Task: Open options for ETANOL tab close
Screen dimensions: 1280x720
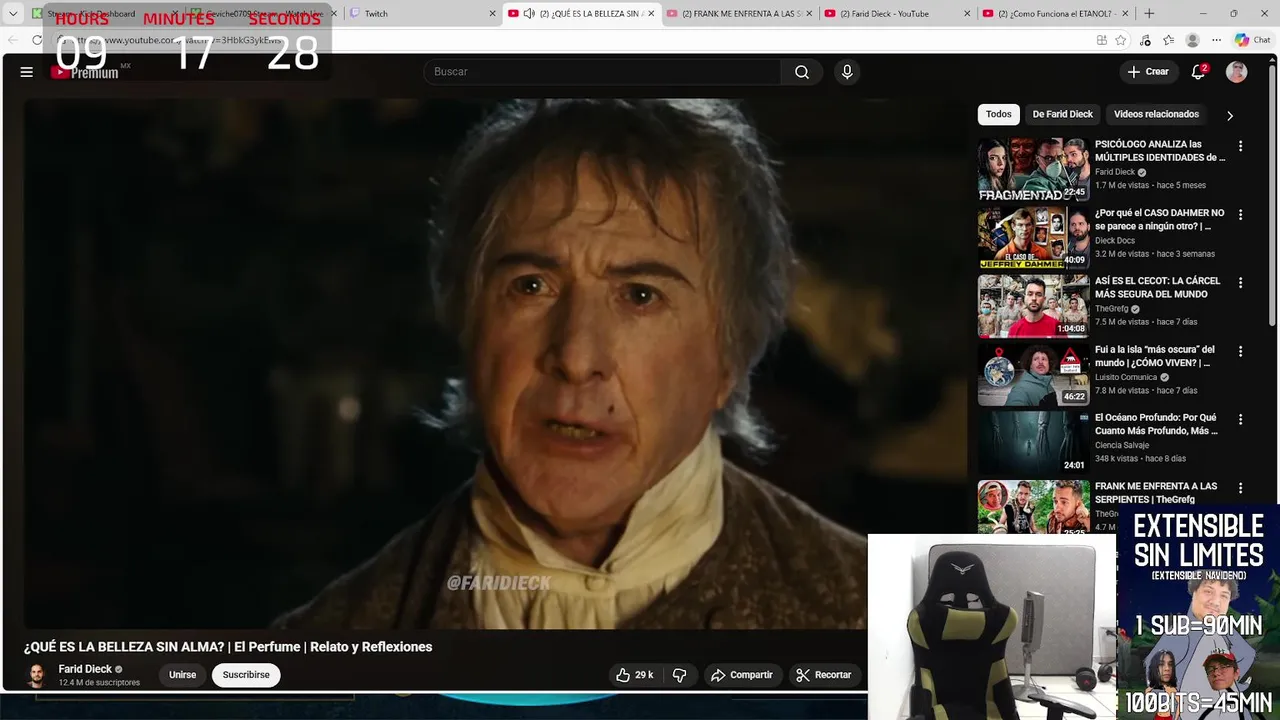Action: pyautogui.click(x=1125, y=13)
